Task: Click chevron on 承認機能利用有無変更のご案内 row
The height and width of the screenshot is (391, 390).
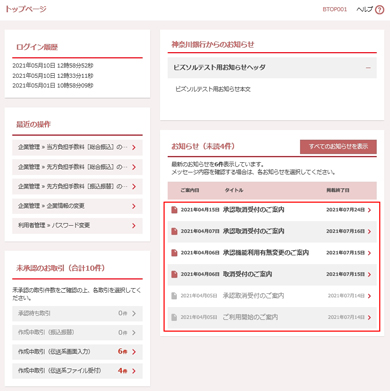Action: tap(369, 253)
